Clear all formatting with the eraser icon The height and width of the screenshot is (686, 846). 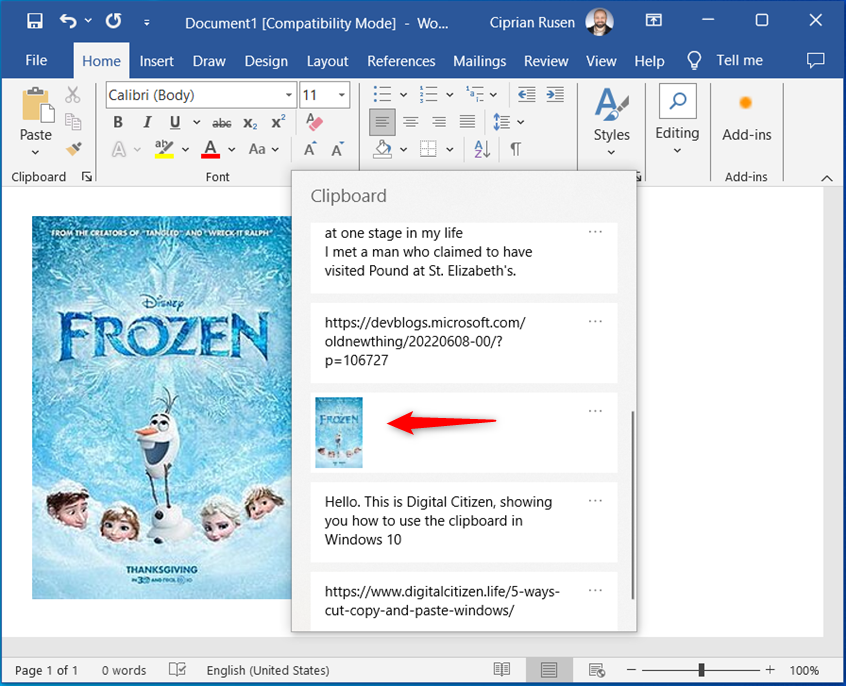[x=314, y=121]
